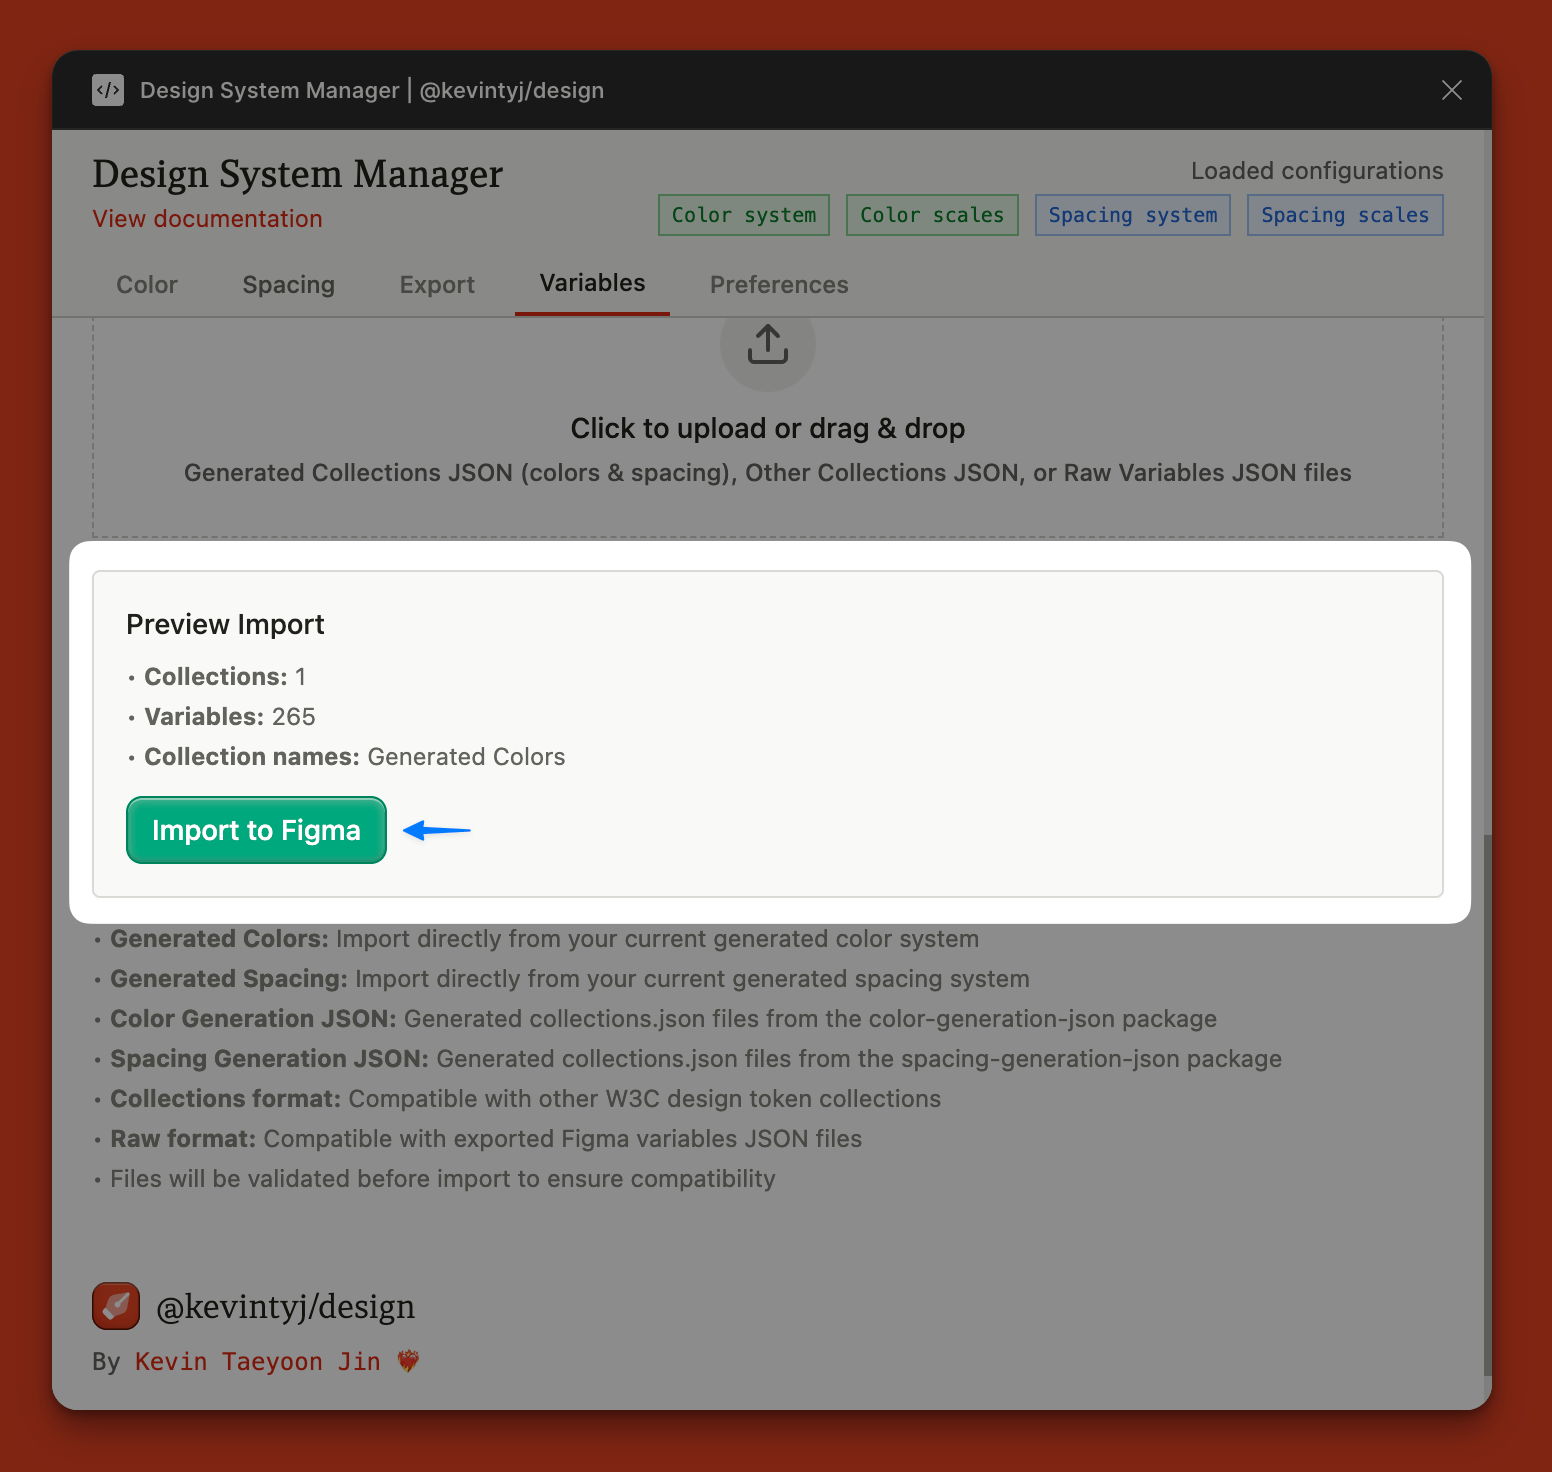Click the Color system configuration badge
This screenshot has width=1552, height=1472.
click(x=743, y=214)
